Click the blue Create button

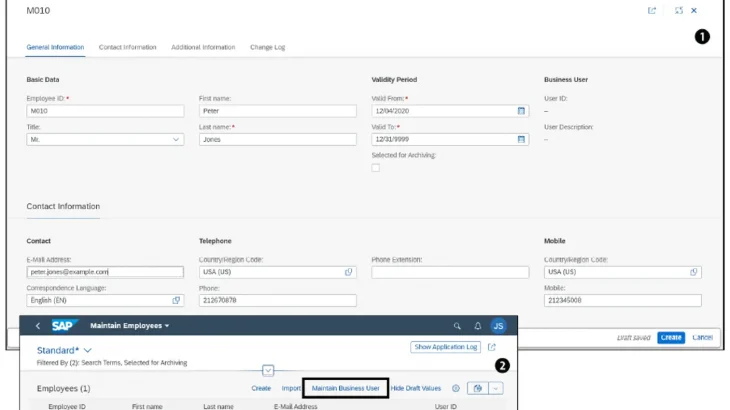click(x=671, y=337)
